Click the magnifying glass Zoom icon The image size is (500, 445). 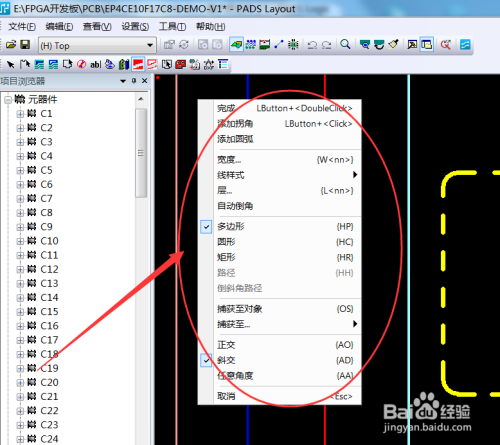[x=345, y=45]
